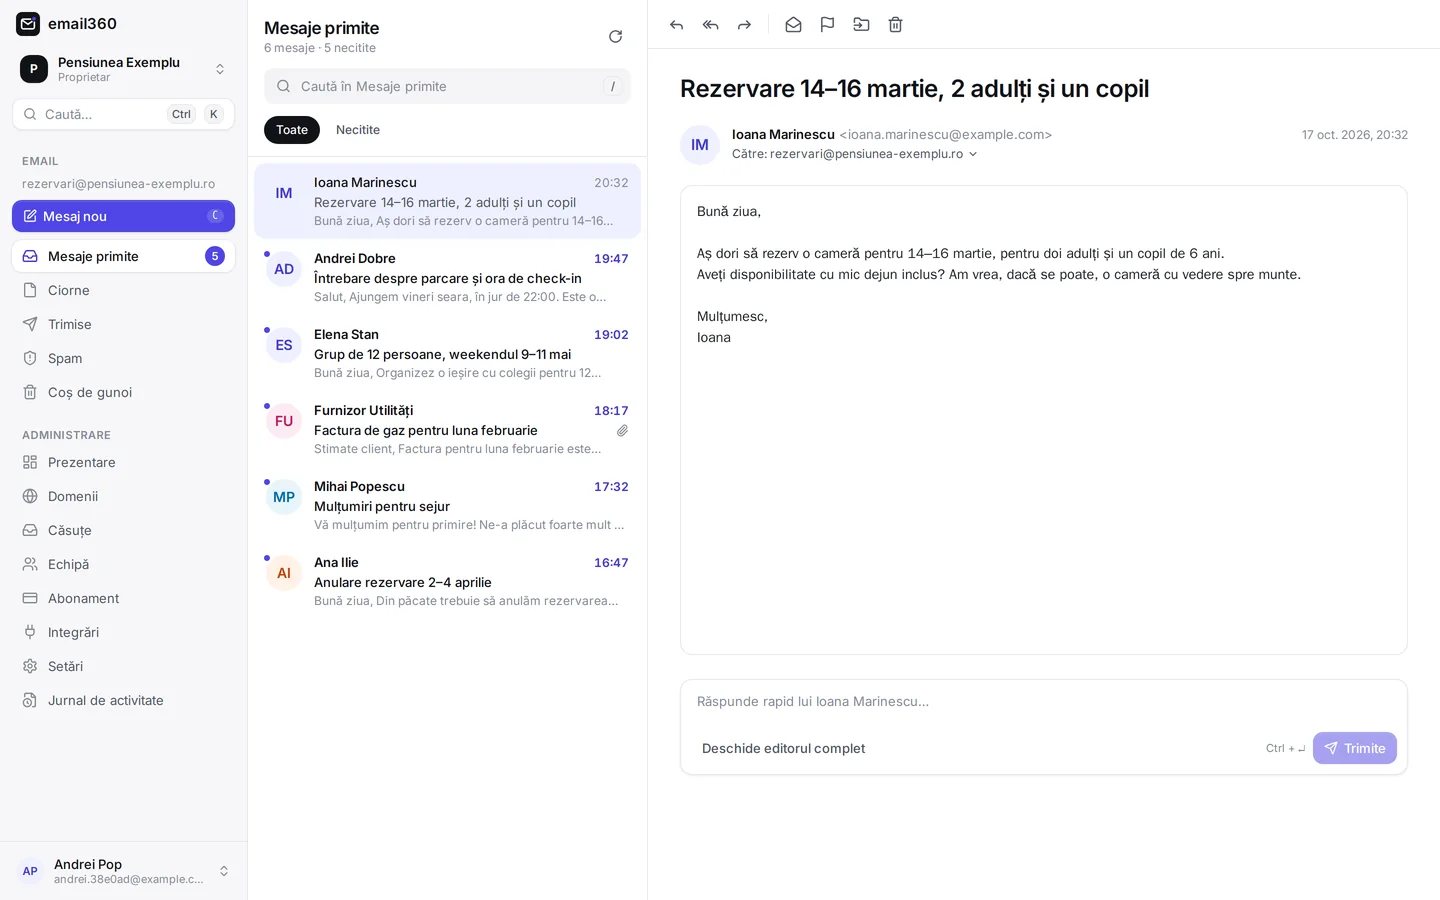This screenshot has height=900, width=1440.
Task: Switch to Necitite filter tab
Action: tap(358, 130)
